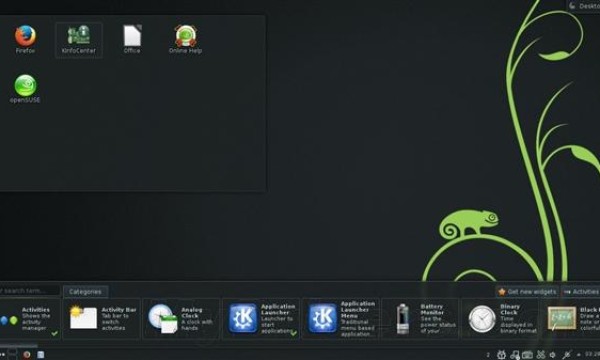Image resolution: width=600 pixels, height=360 pixels.
Task: Select the Battery Monitor widget
Action: pyautogui.click(x=420, y=319)
